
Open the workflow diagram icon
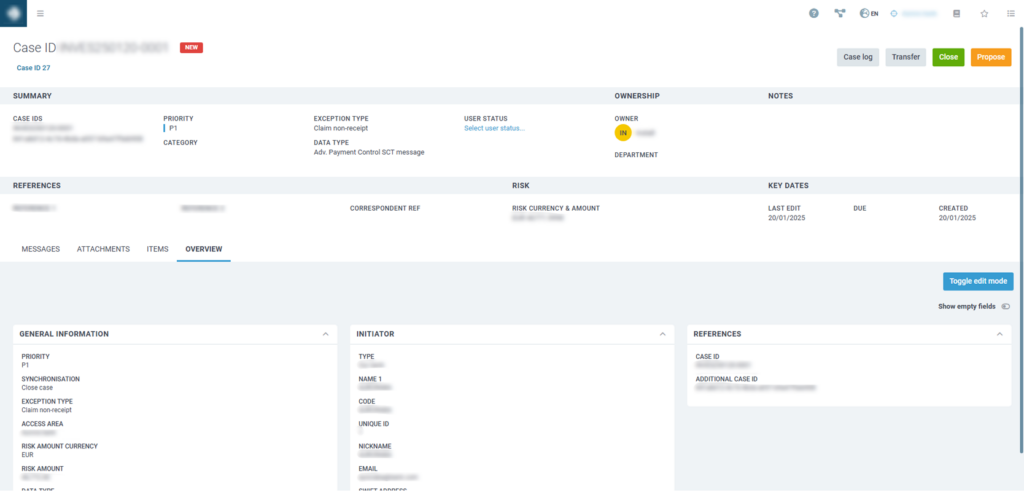point(840,14)
